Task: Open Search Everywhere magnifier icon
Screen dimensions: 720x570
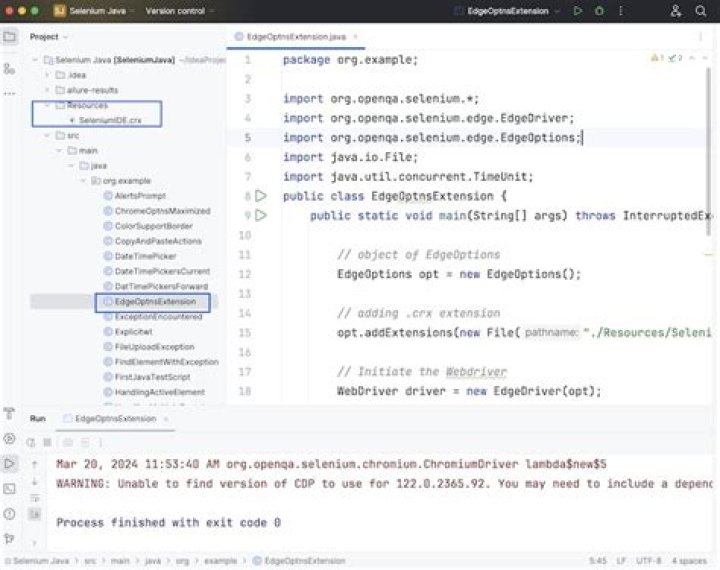Action: [701, 11]
